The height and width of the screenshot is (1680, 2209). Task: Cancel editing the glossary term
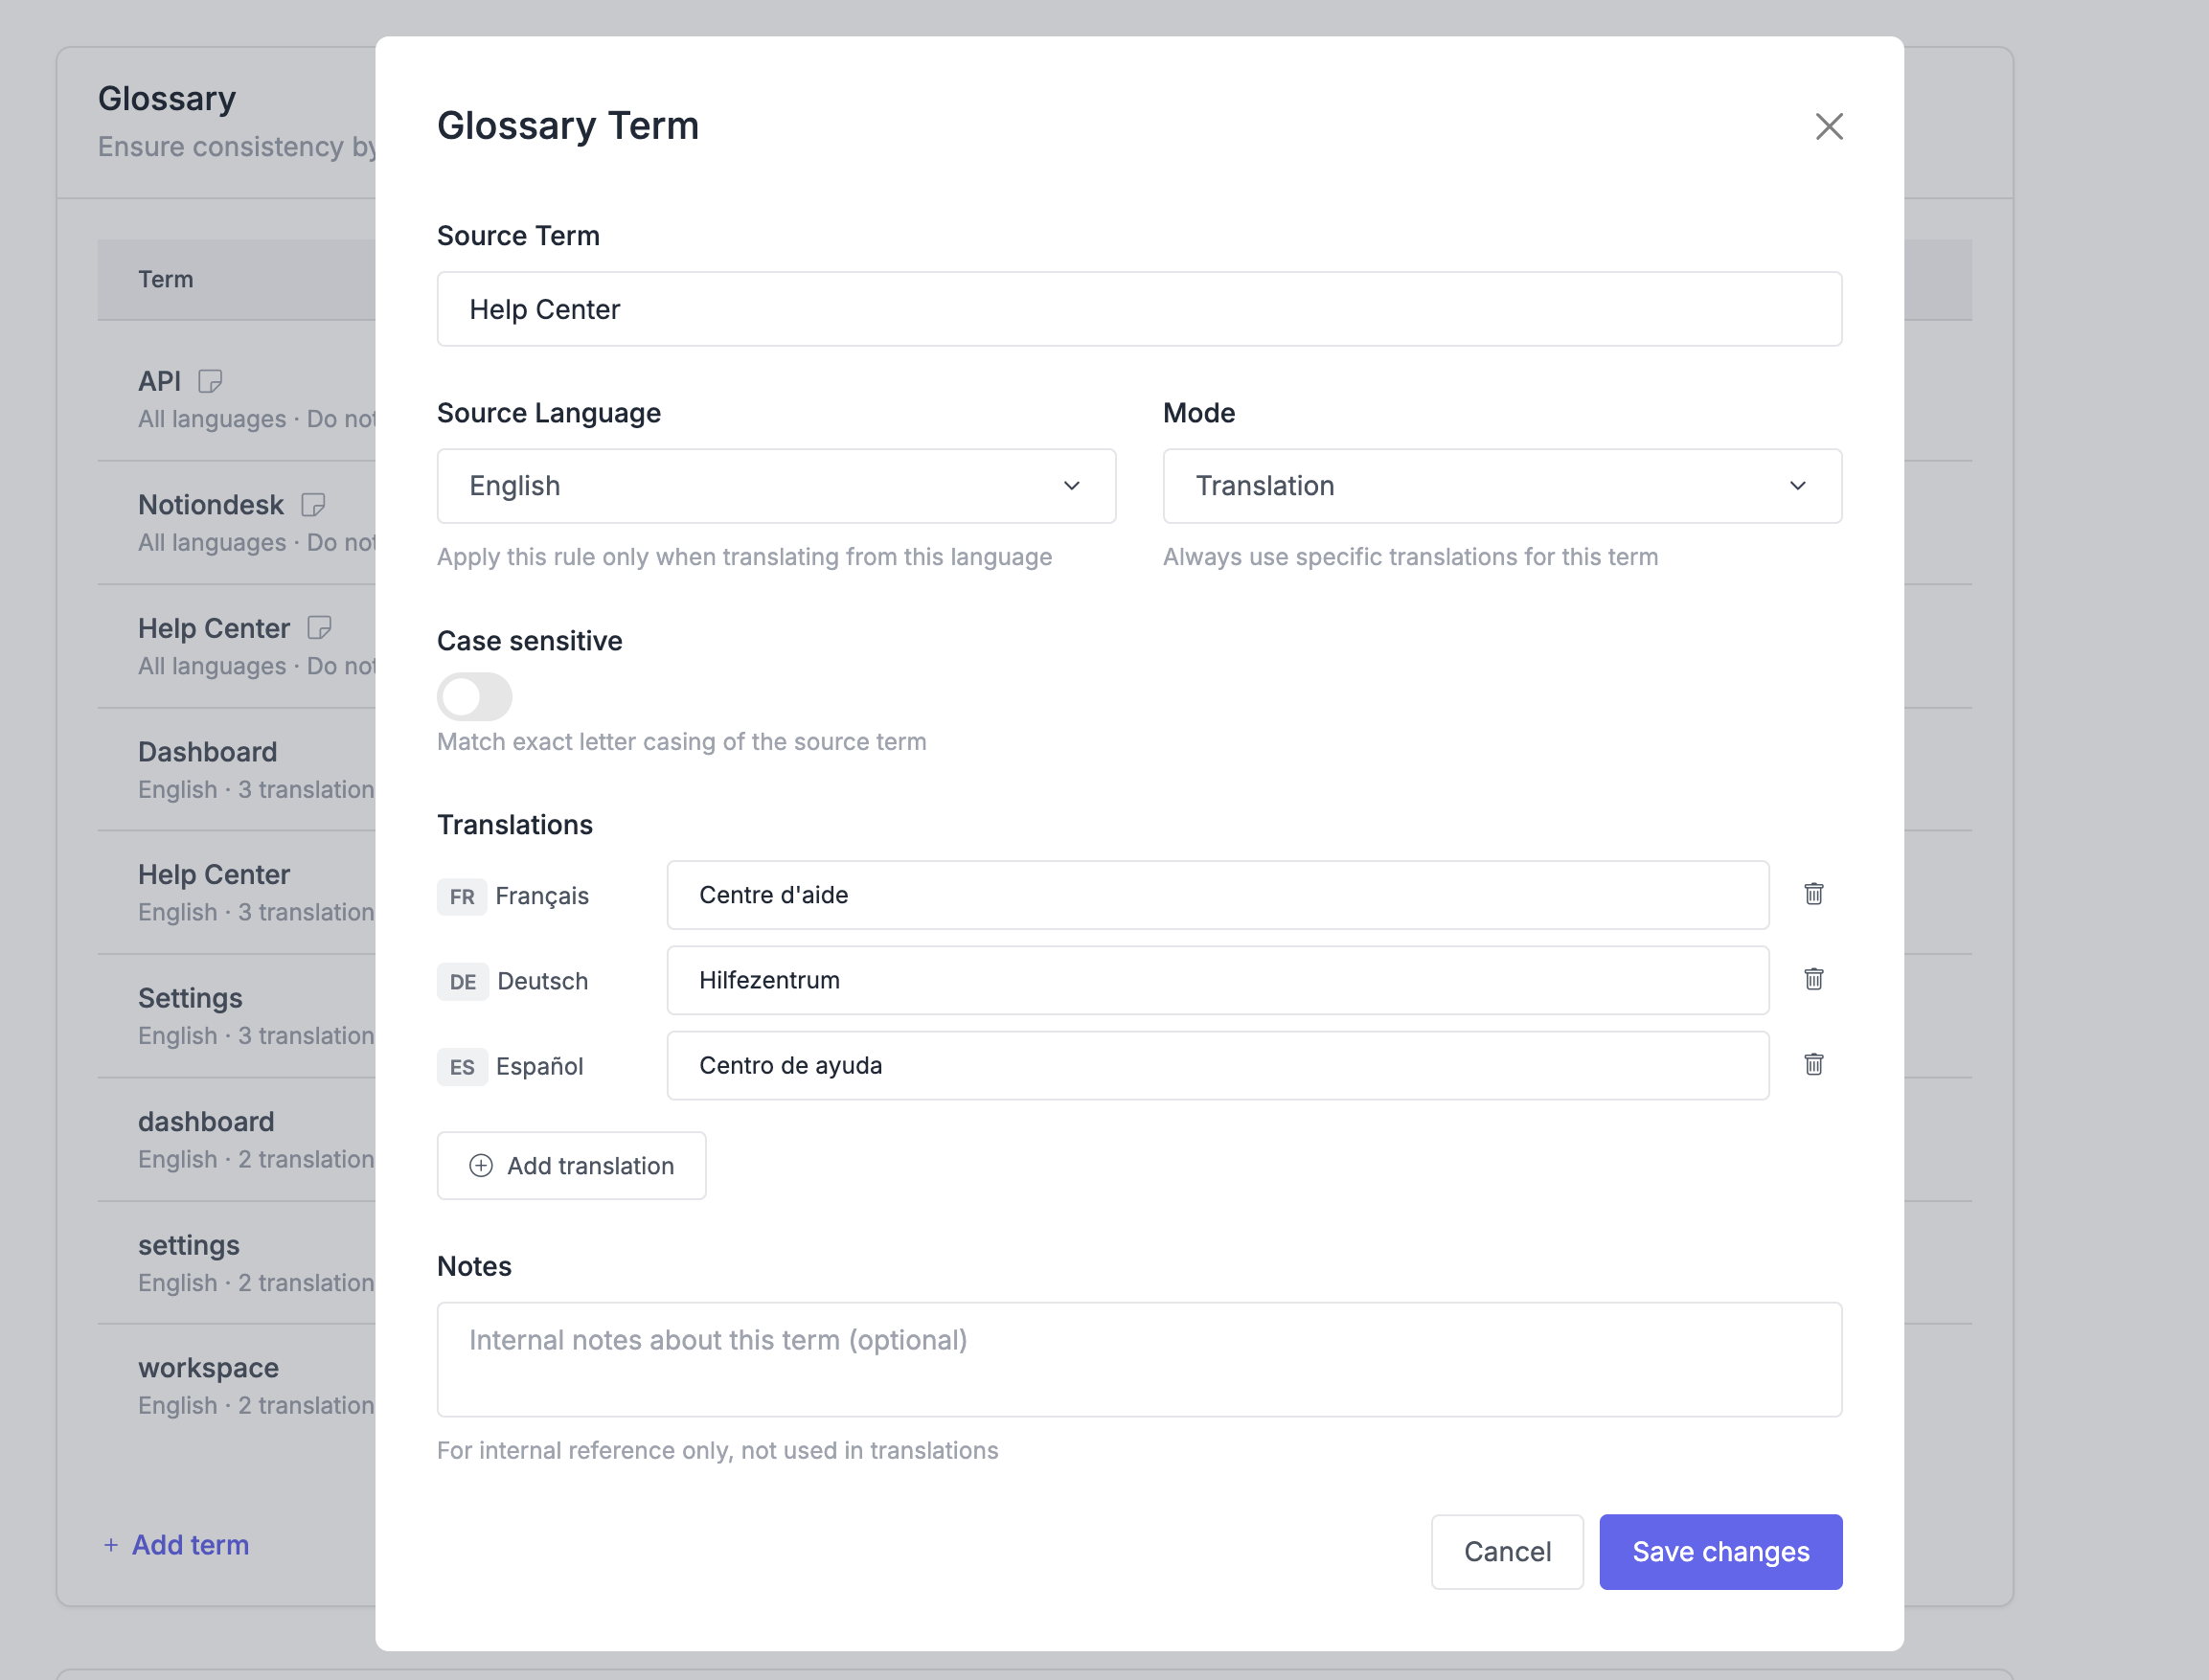pos(1506,1551)
